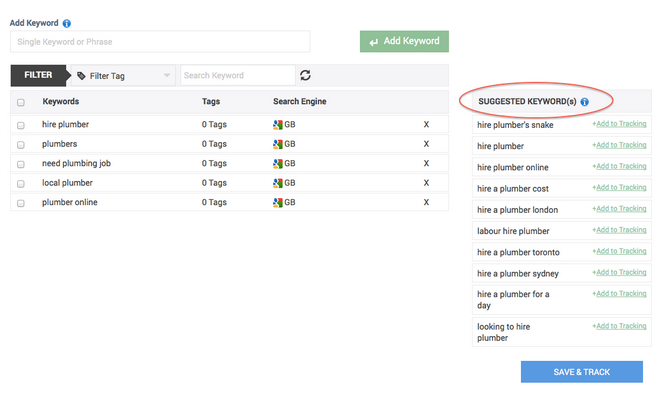Click Google icon in 'hire plumber' row
The image size is (657, 393).
(x=277, y=124)
